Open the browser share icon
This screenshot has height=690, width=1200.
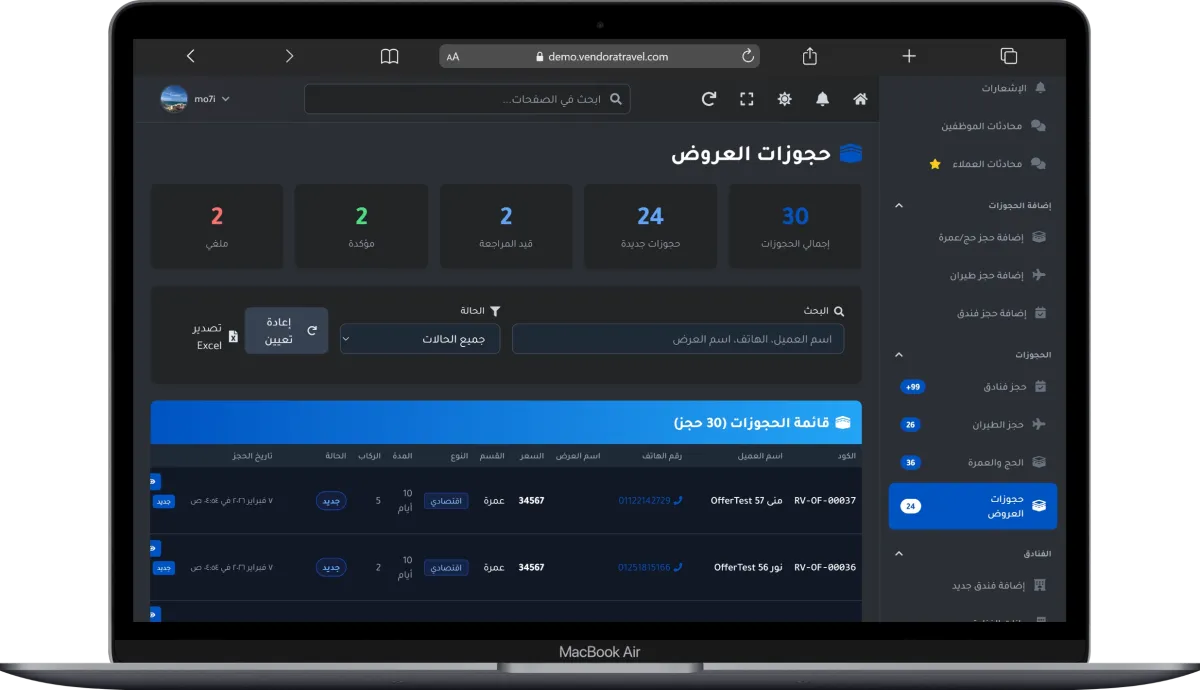click(x=811, y=56)
